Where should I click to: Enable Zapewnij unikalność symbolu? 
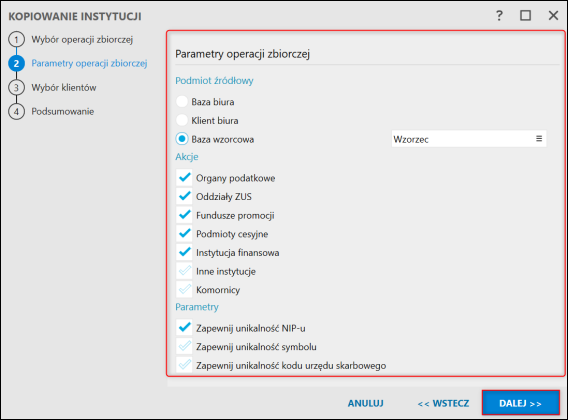point(184,346)
